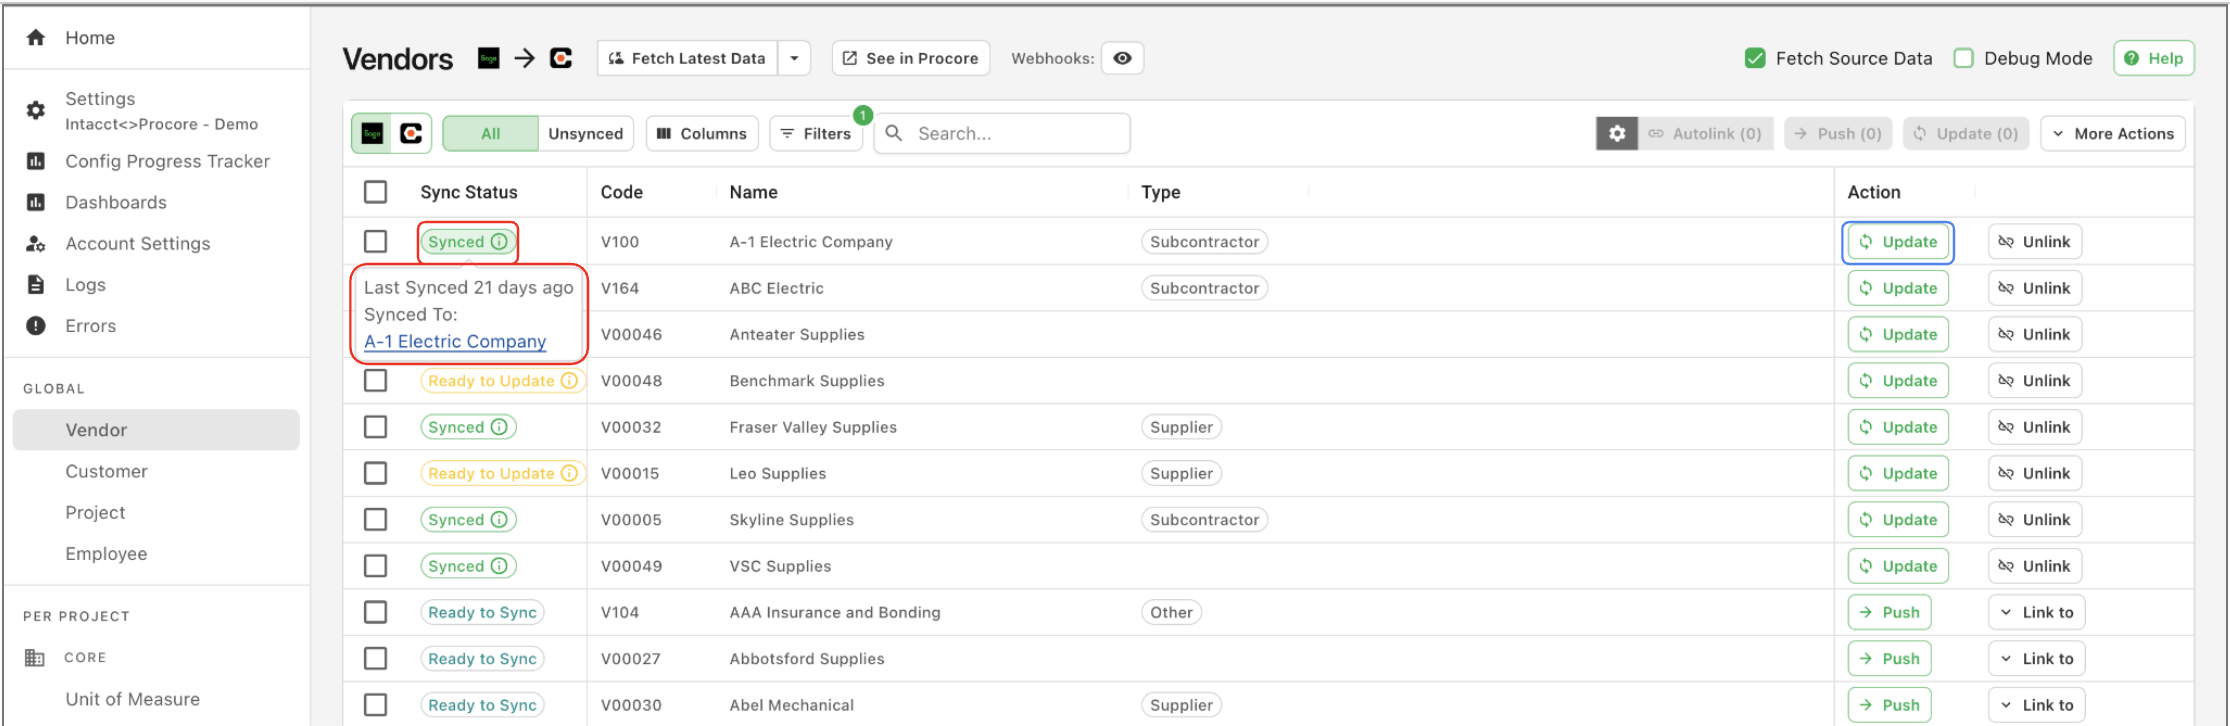This screenshot has height=726, width=2230.
Task: Open Project in sidebar
Action: [x=95, y=512]
